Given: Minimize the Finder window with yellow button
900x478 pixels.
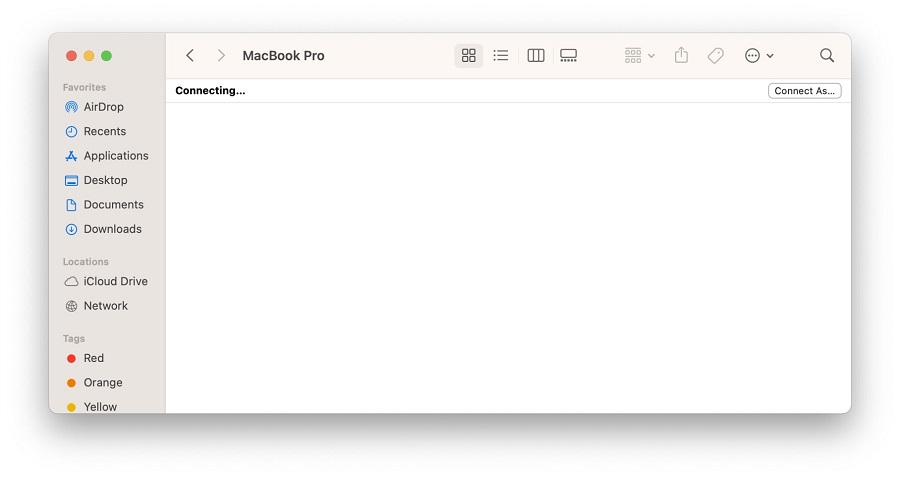Looking at the screenshot, I should (89, 56).
